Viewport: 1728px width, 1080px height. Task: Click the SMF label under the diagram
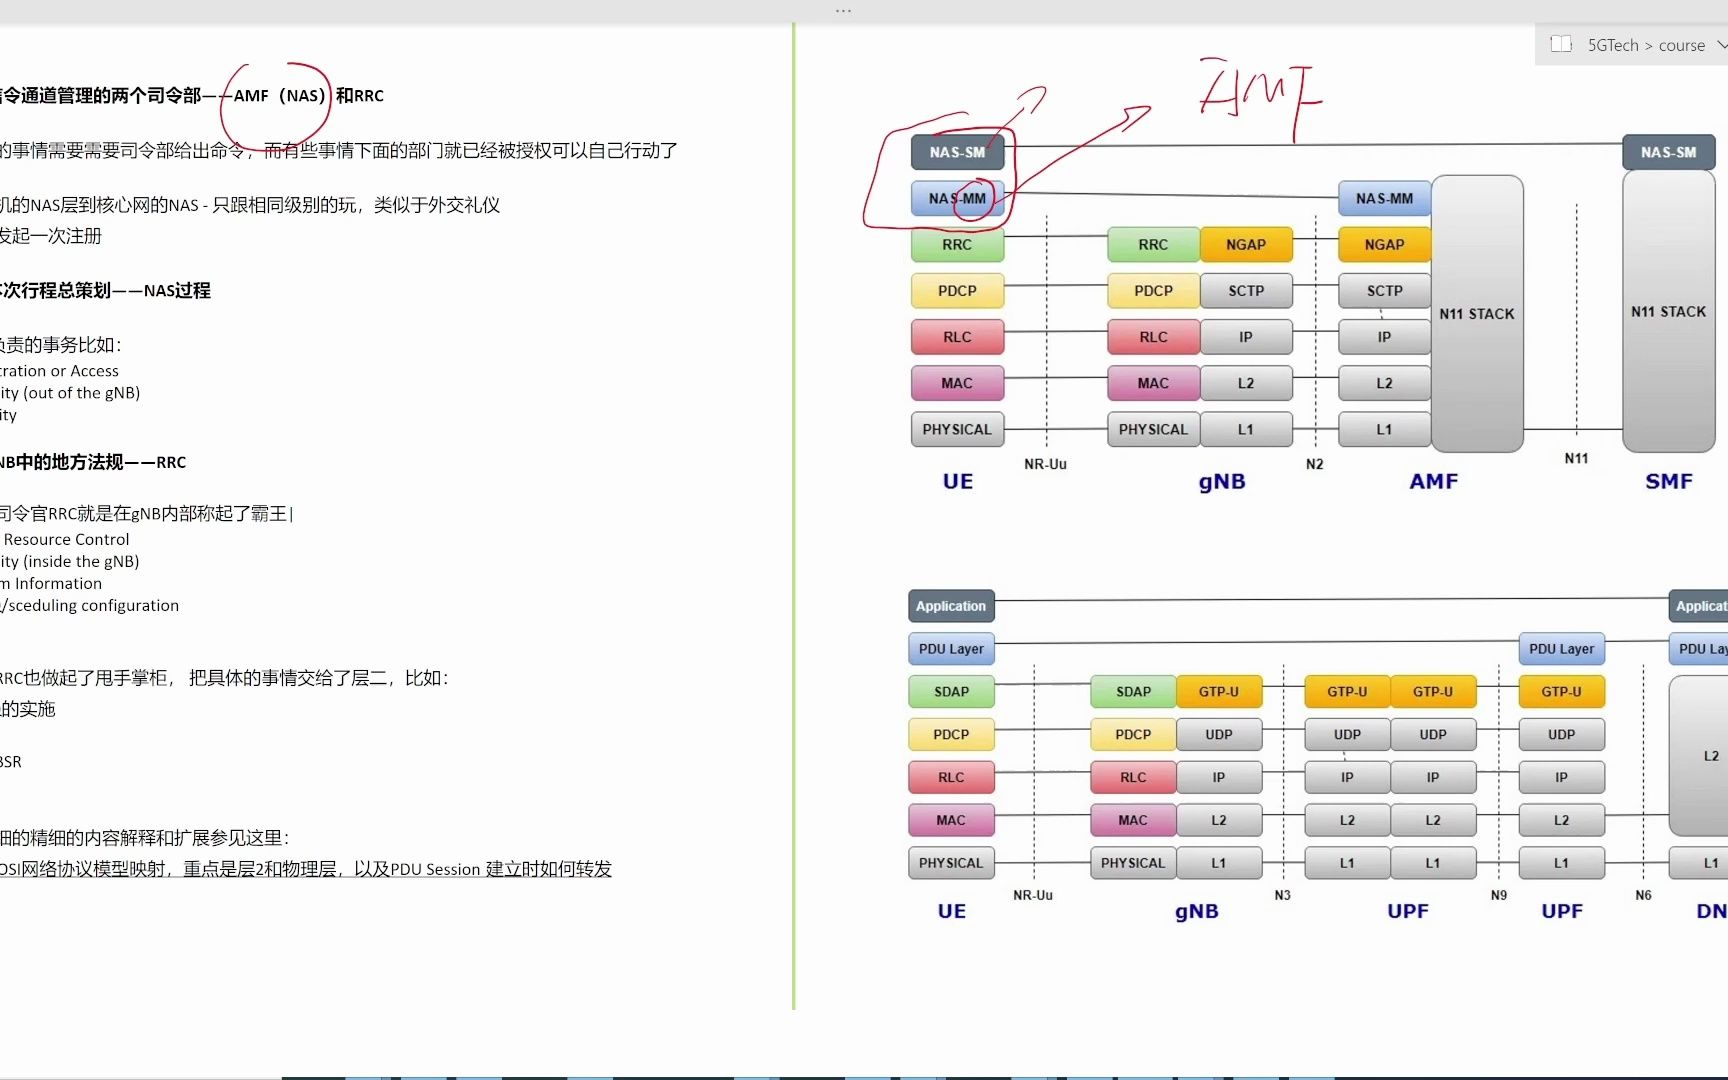point(1669,481)
